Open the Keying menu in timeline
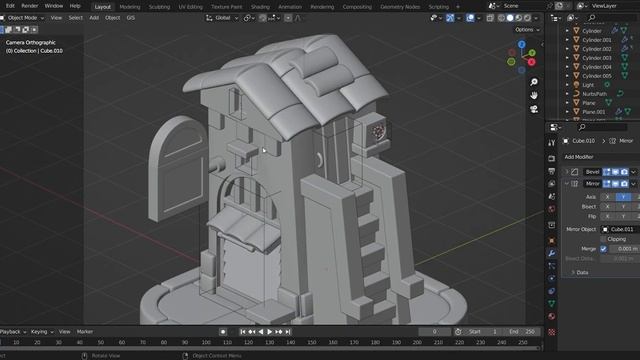The height and width of the screenshot is (360, 640). [x=41, y=332]
